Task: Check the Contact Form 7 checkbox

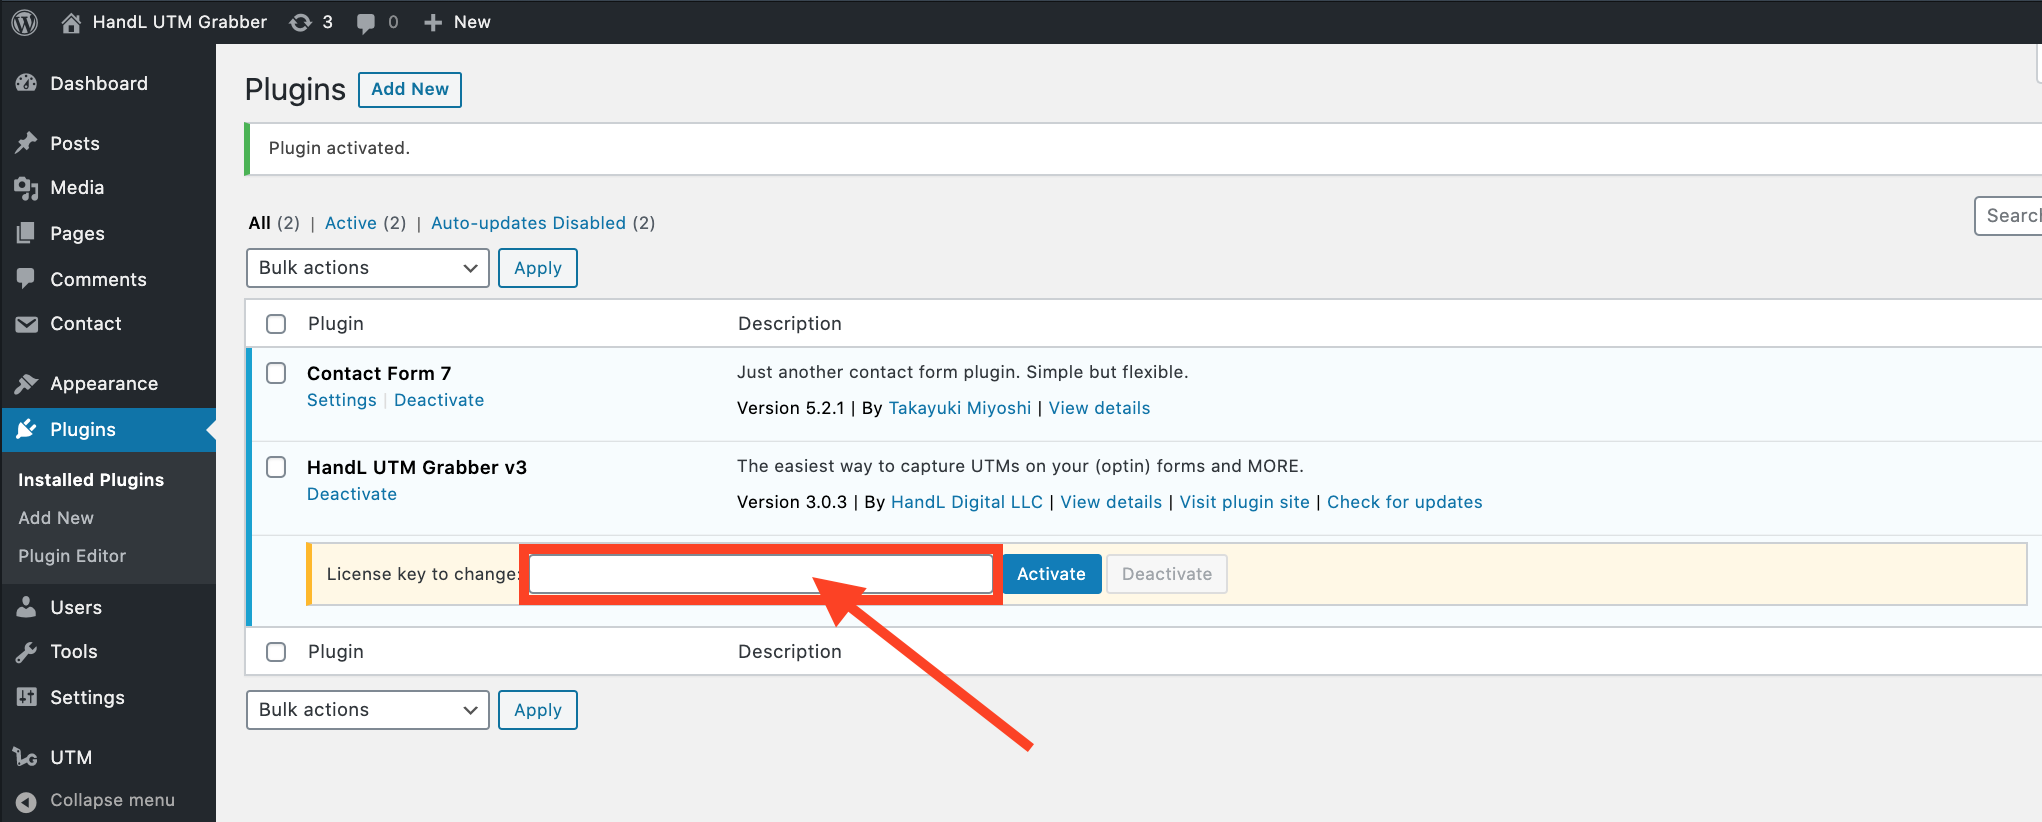Action: (276, 374)
